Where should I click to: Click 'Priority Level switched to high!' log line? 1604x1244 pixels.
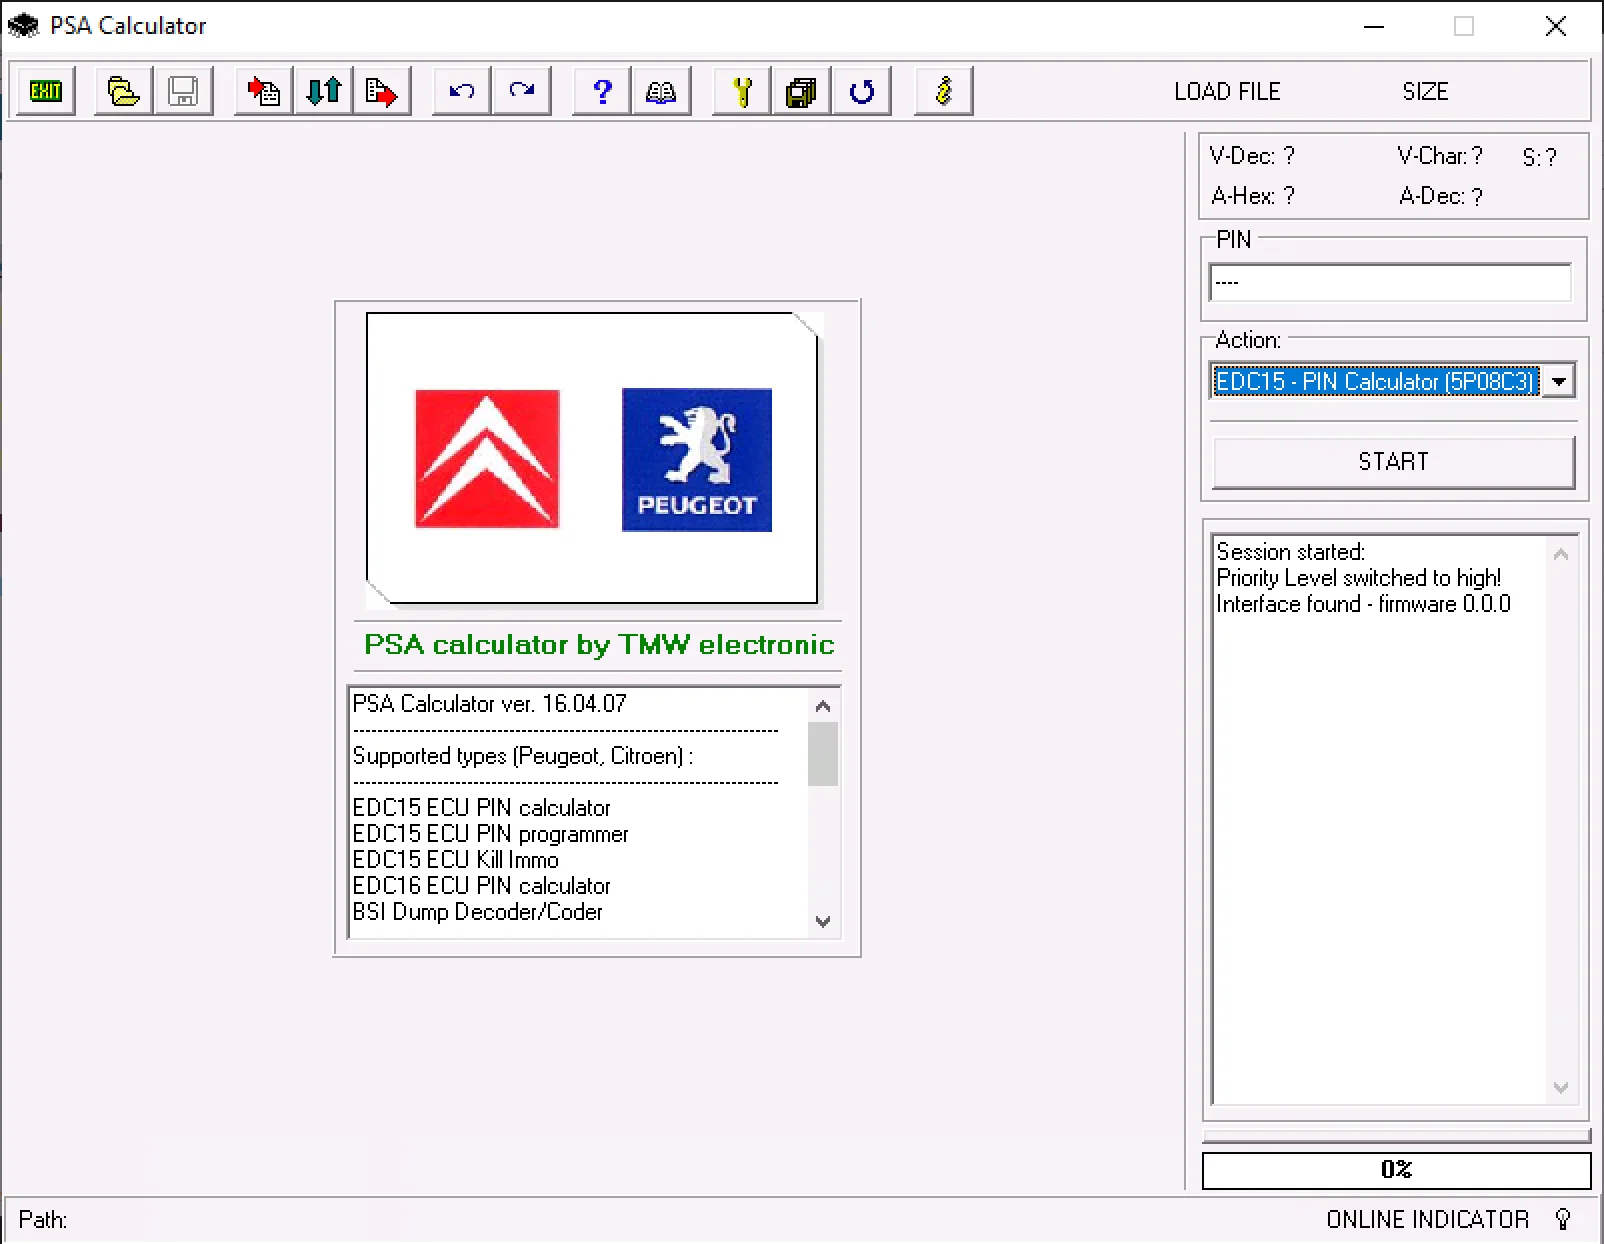point(1358,578)
